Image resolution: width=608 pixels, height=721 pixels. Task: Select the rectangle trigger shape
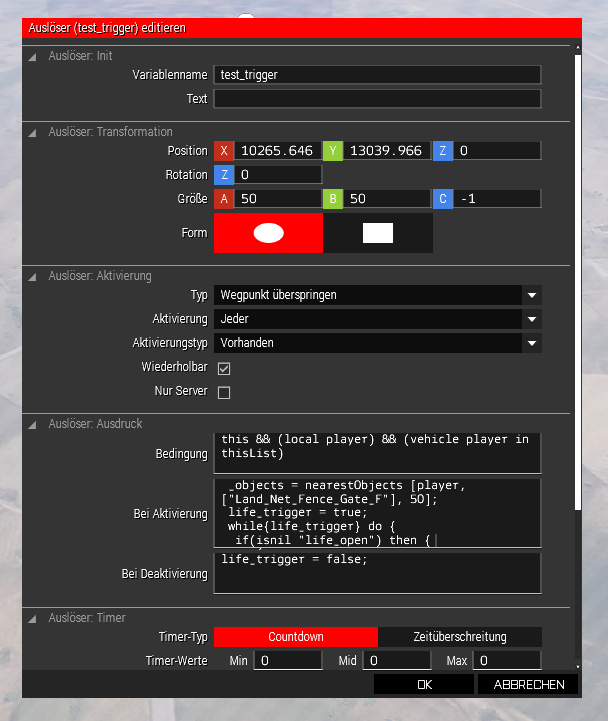(378, 233)
